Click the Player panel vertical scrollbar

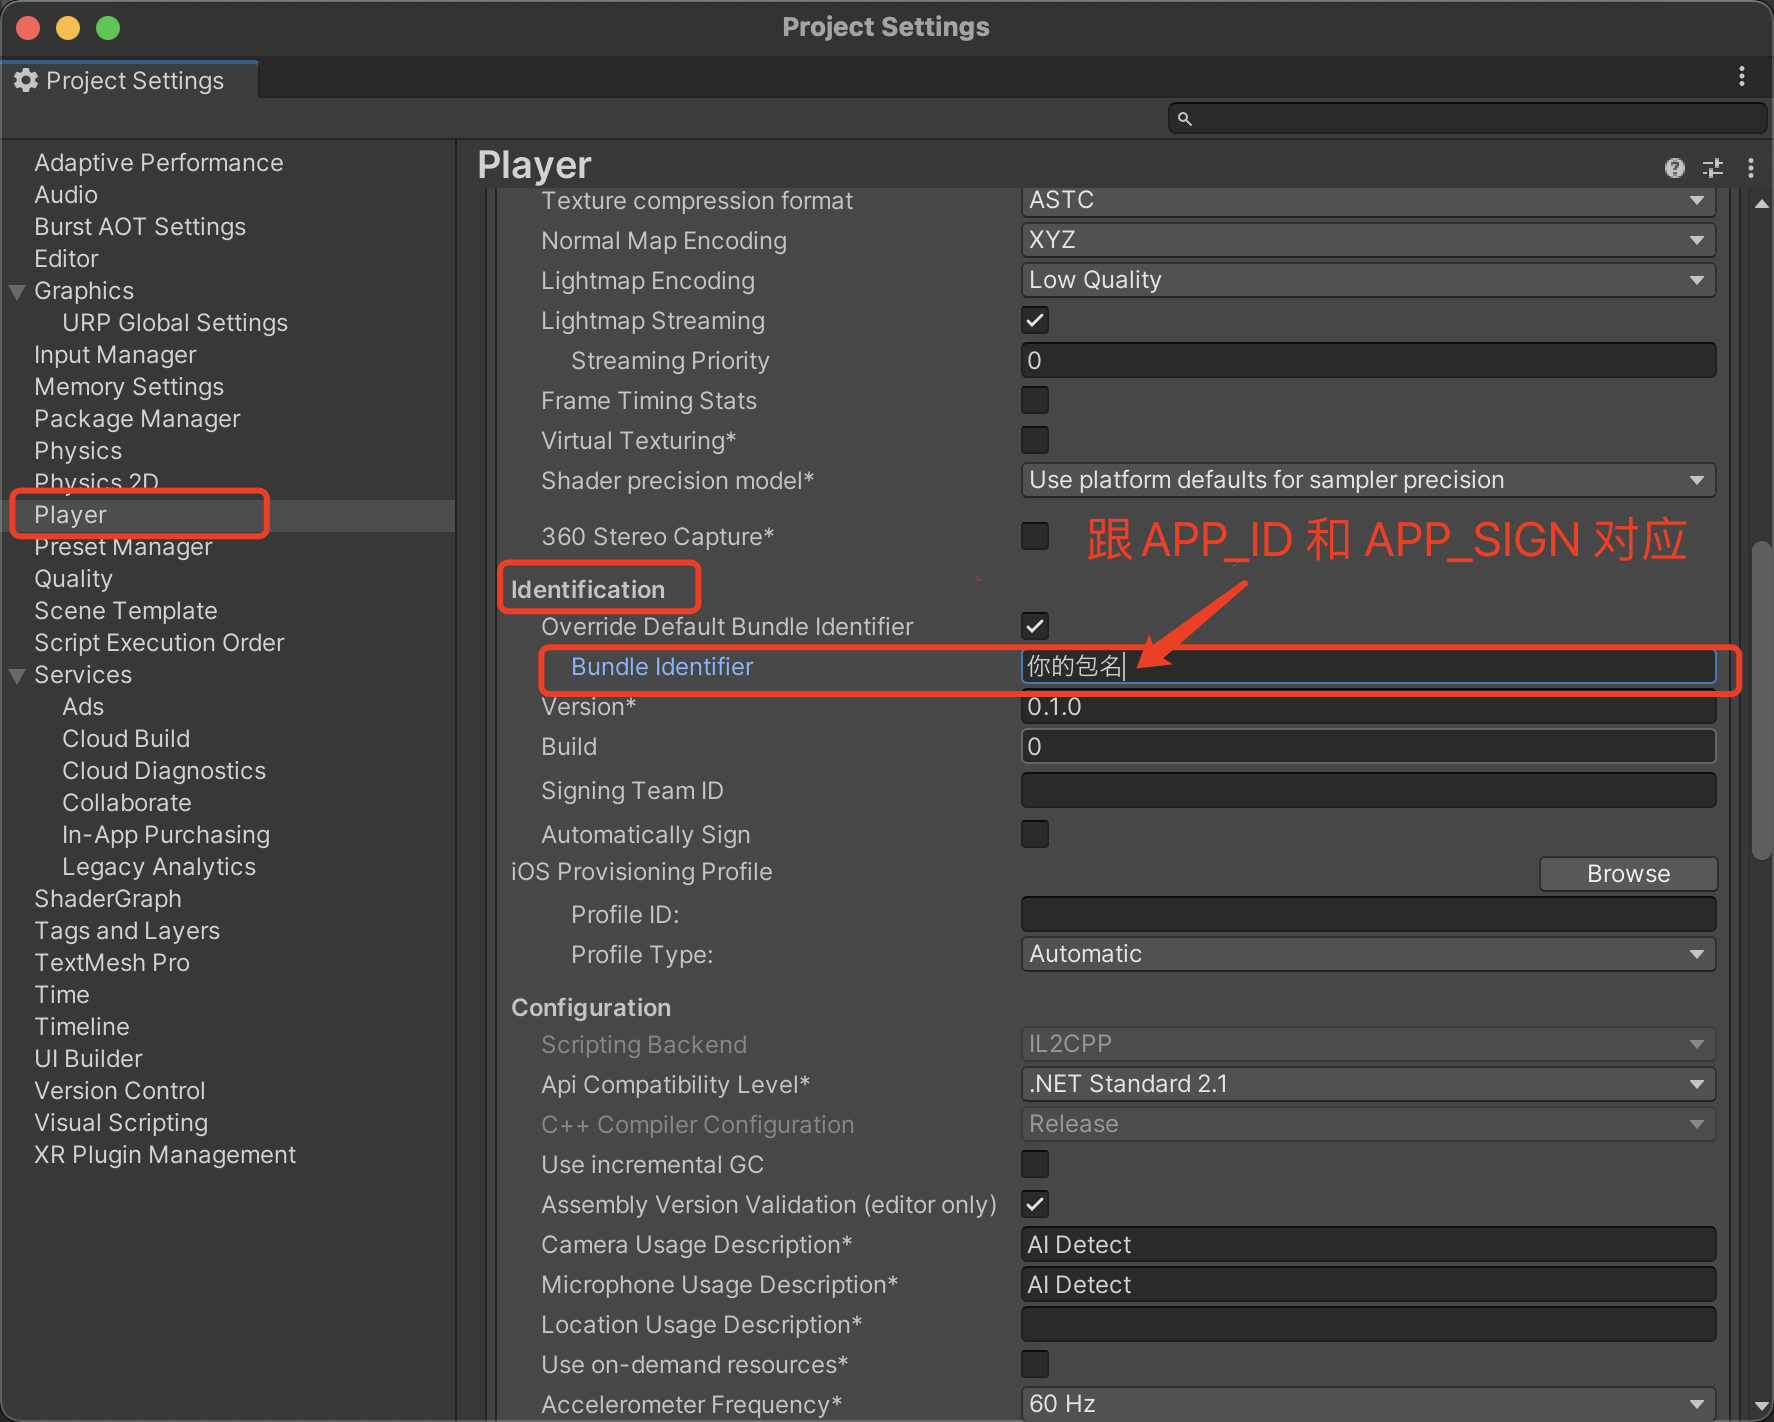[1761, 700]
